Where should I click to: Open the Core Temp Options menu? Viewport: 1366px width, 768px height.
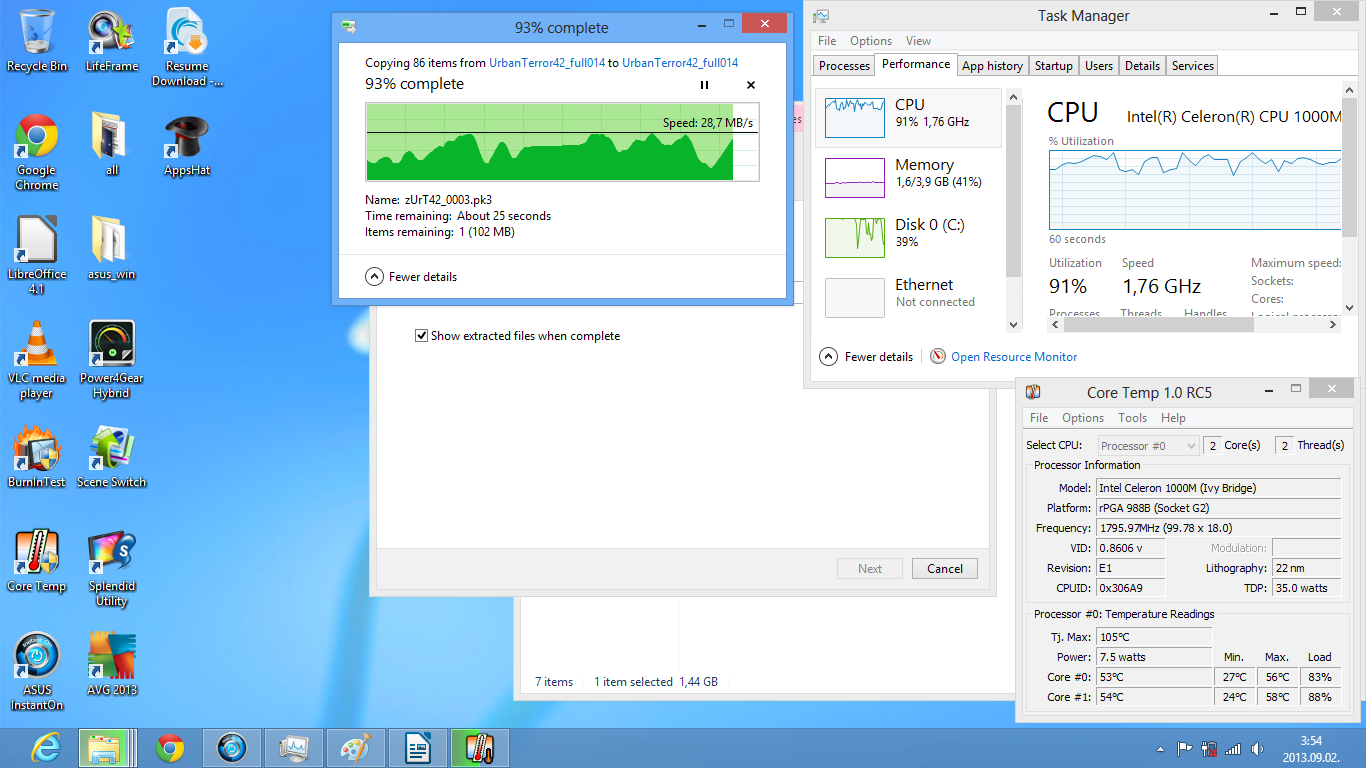(1083, 418)
